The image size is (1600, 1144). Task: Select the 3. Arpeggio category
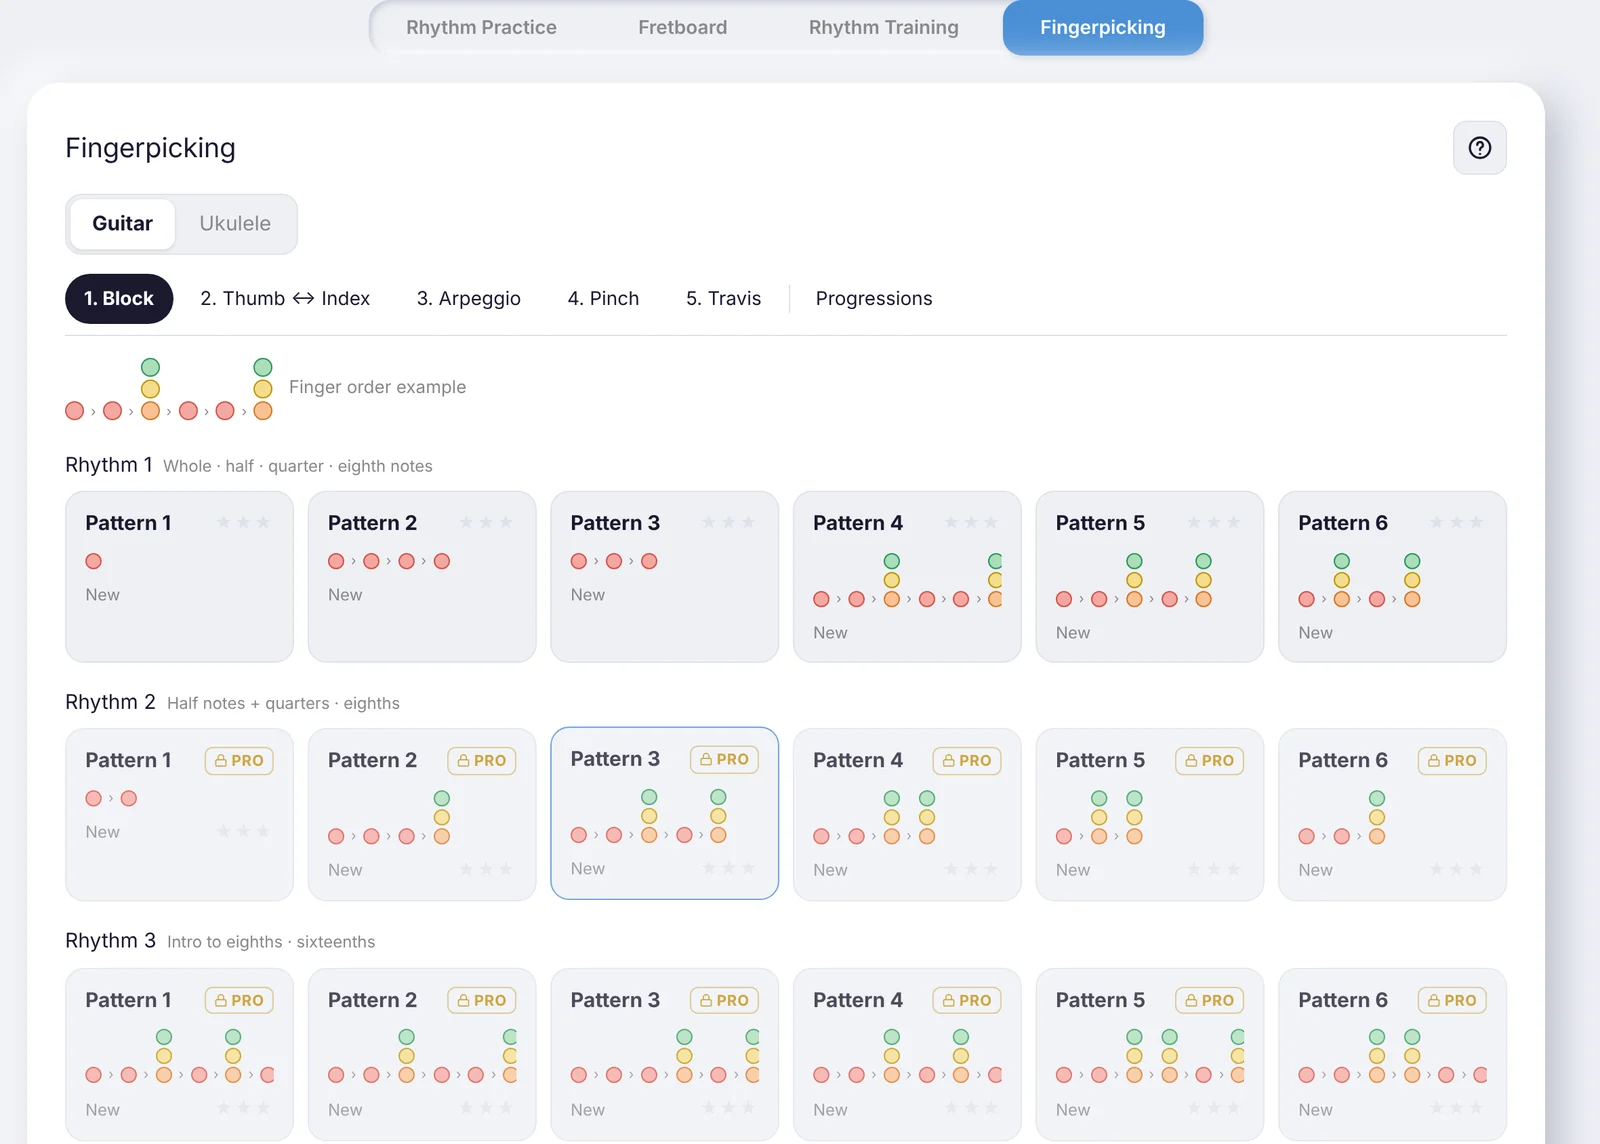coord(469,299)
